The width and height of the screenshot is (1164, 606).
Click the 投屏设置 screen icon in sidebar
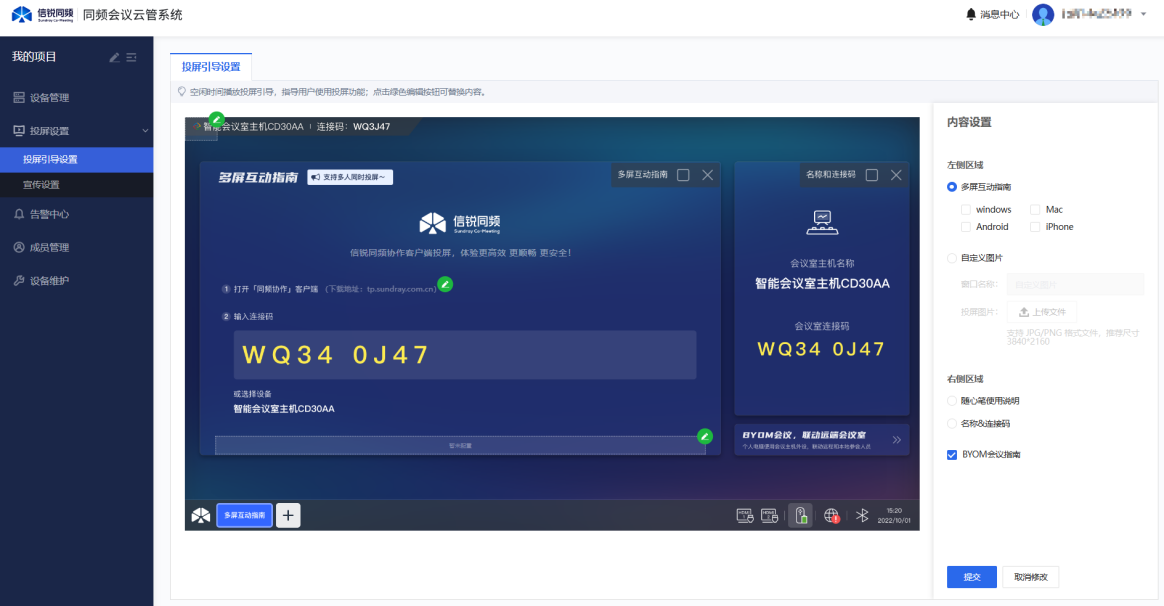19,131
